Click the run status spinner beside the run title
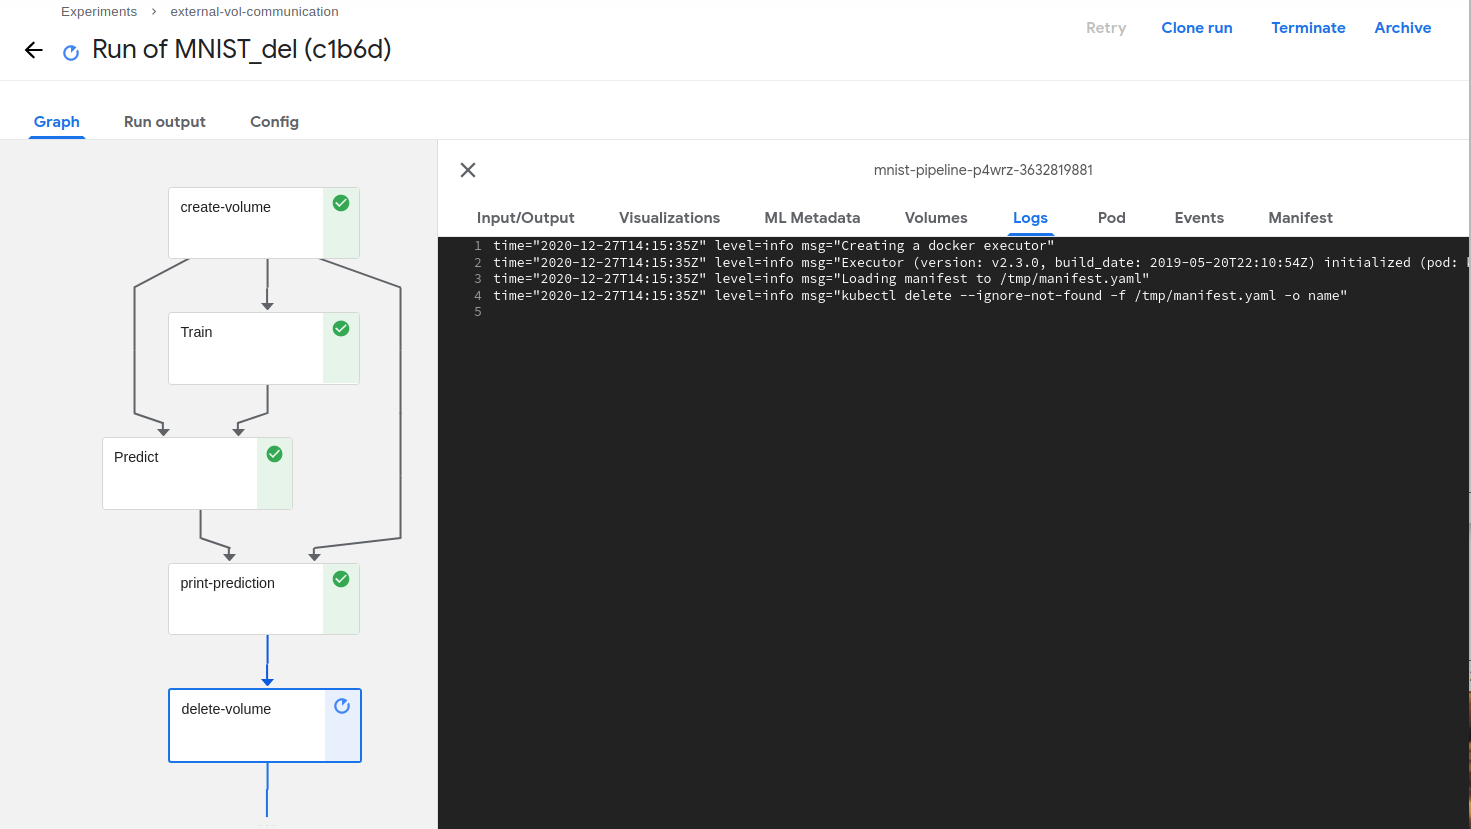Screen dimensions: 1471x829 70,51
